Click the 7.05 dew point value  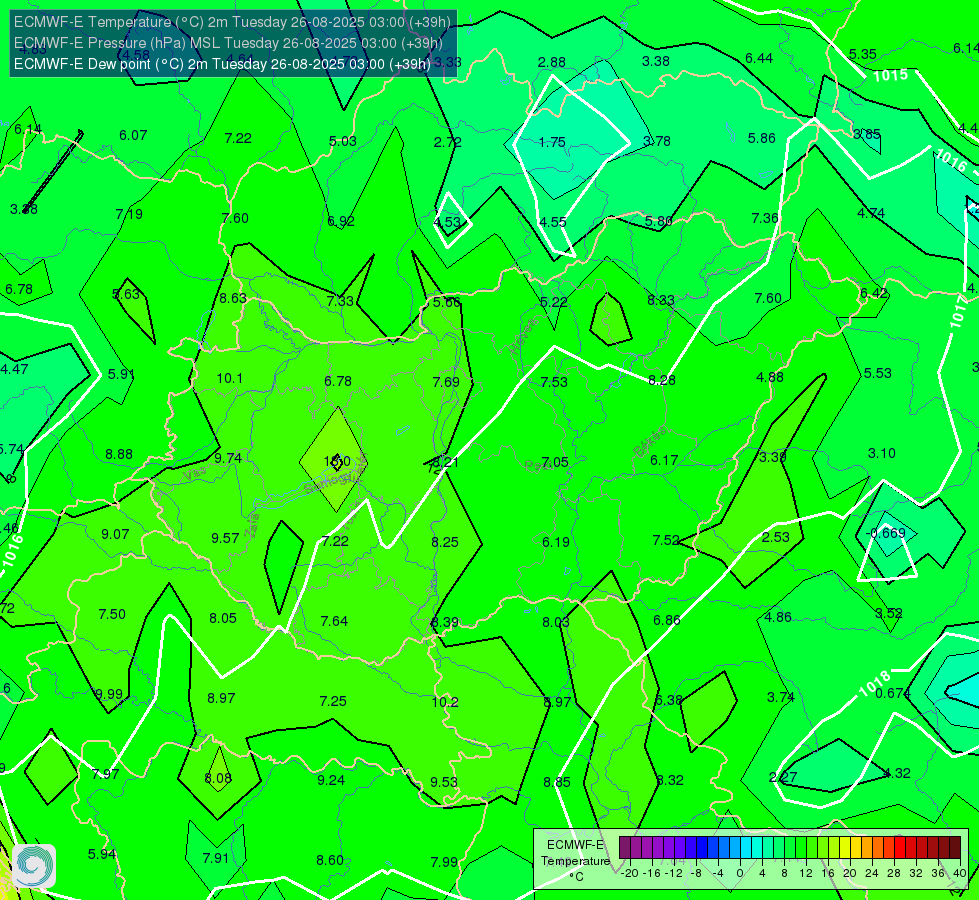[554, 462]
